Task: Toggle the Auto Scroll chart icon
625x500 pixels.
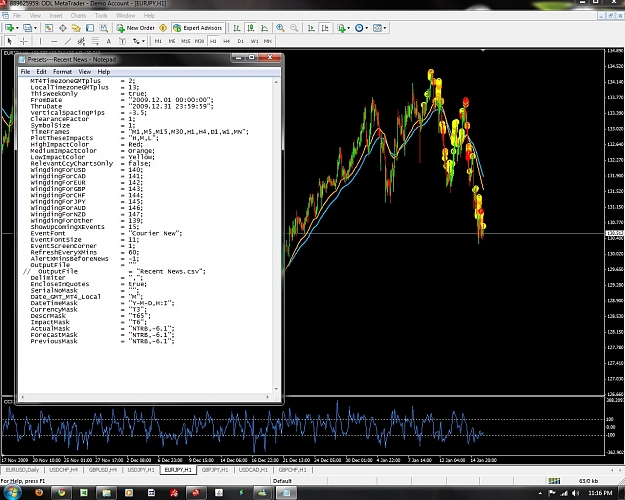Action: click(x=311, y=28)
